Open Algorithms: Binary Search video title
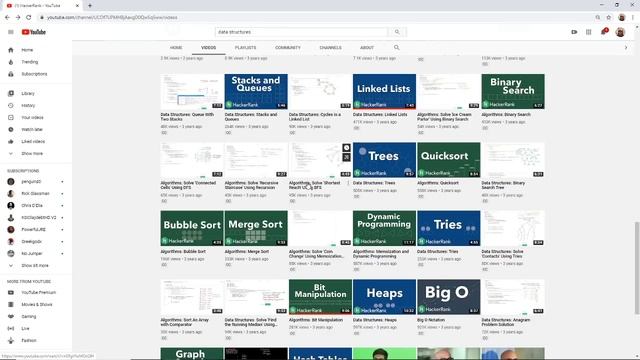The width and height of the screenshot is (640, 360). 506,115
